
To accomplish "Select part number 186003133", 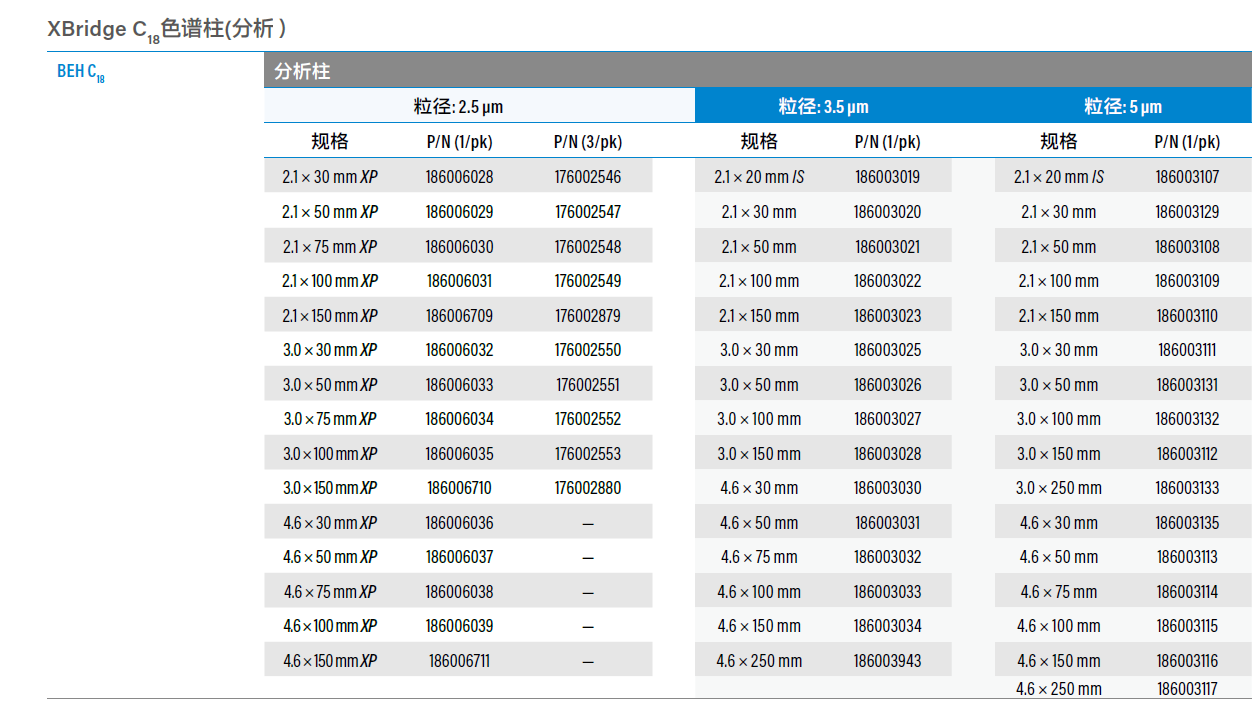I will point(1187,488).
